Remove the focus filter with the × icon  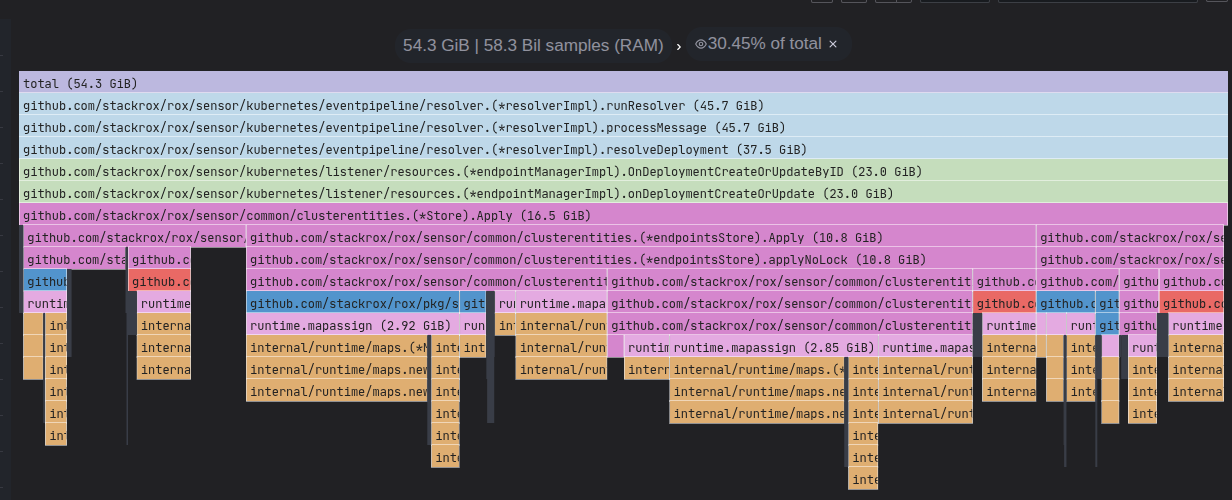(832, 44)
